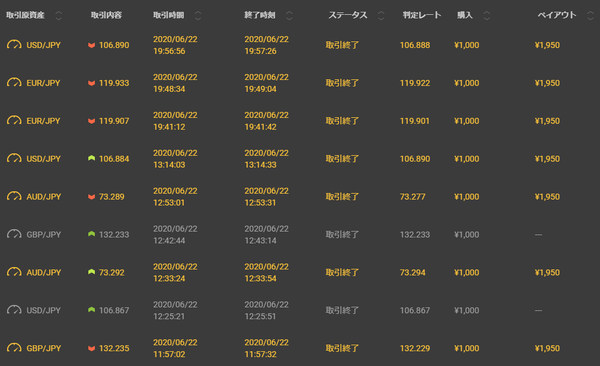Click end time 2020/06/22 12:53:31
The height and width of the screenshot is (366, 600).
(267, 197)
